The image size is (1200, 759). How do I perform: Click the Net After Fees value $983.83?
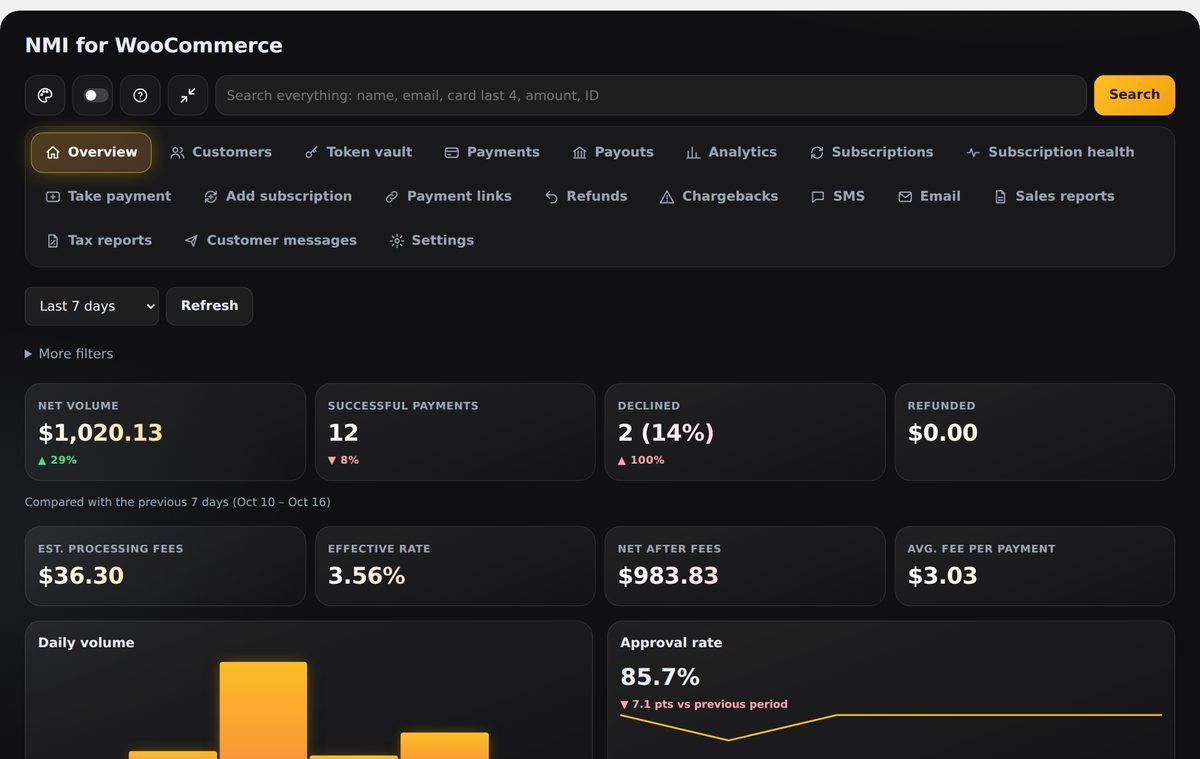[668, 576]
